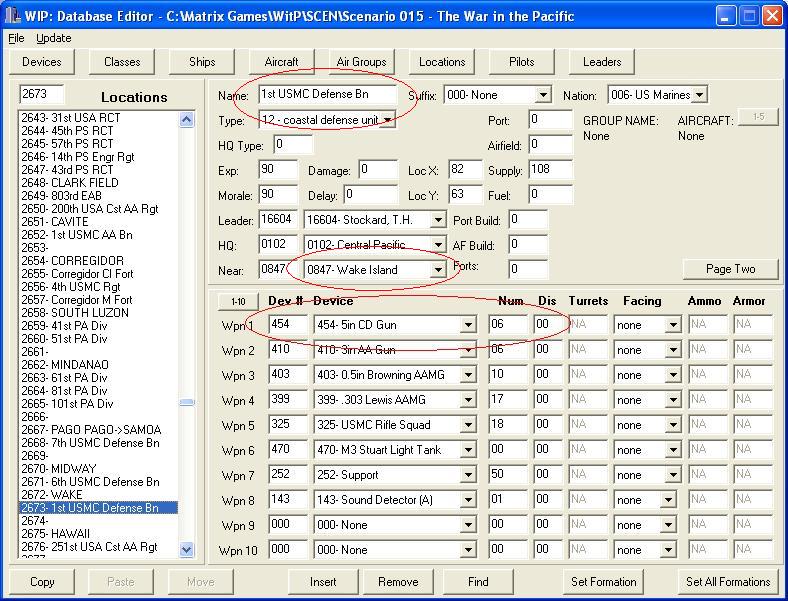788x601 pixels.
Task: Click the 1-10 weapon range button
Action: [238, 302]
